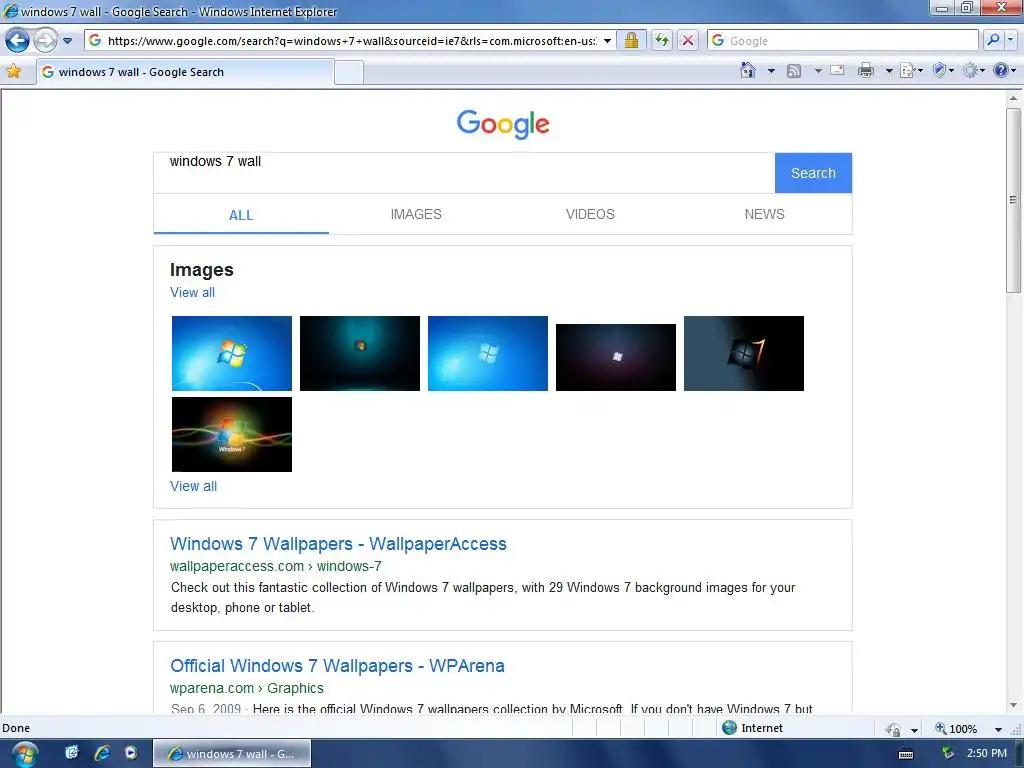Open the first blue Windows 7 logo thumbnail
Viewport: 1024px width, 768px height.
click(x=232, y=353)
